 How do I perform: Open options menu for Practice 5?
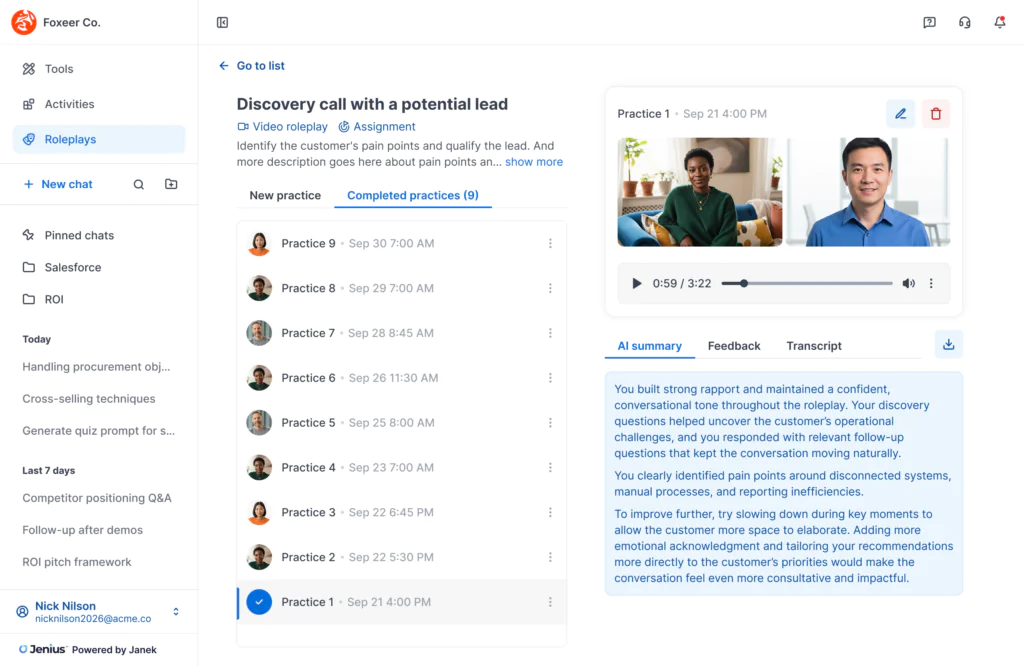(550, 422)
